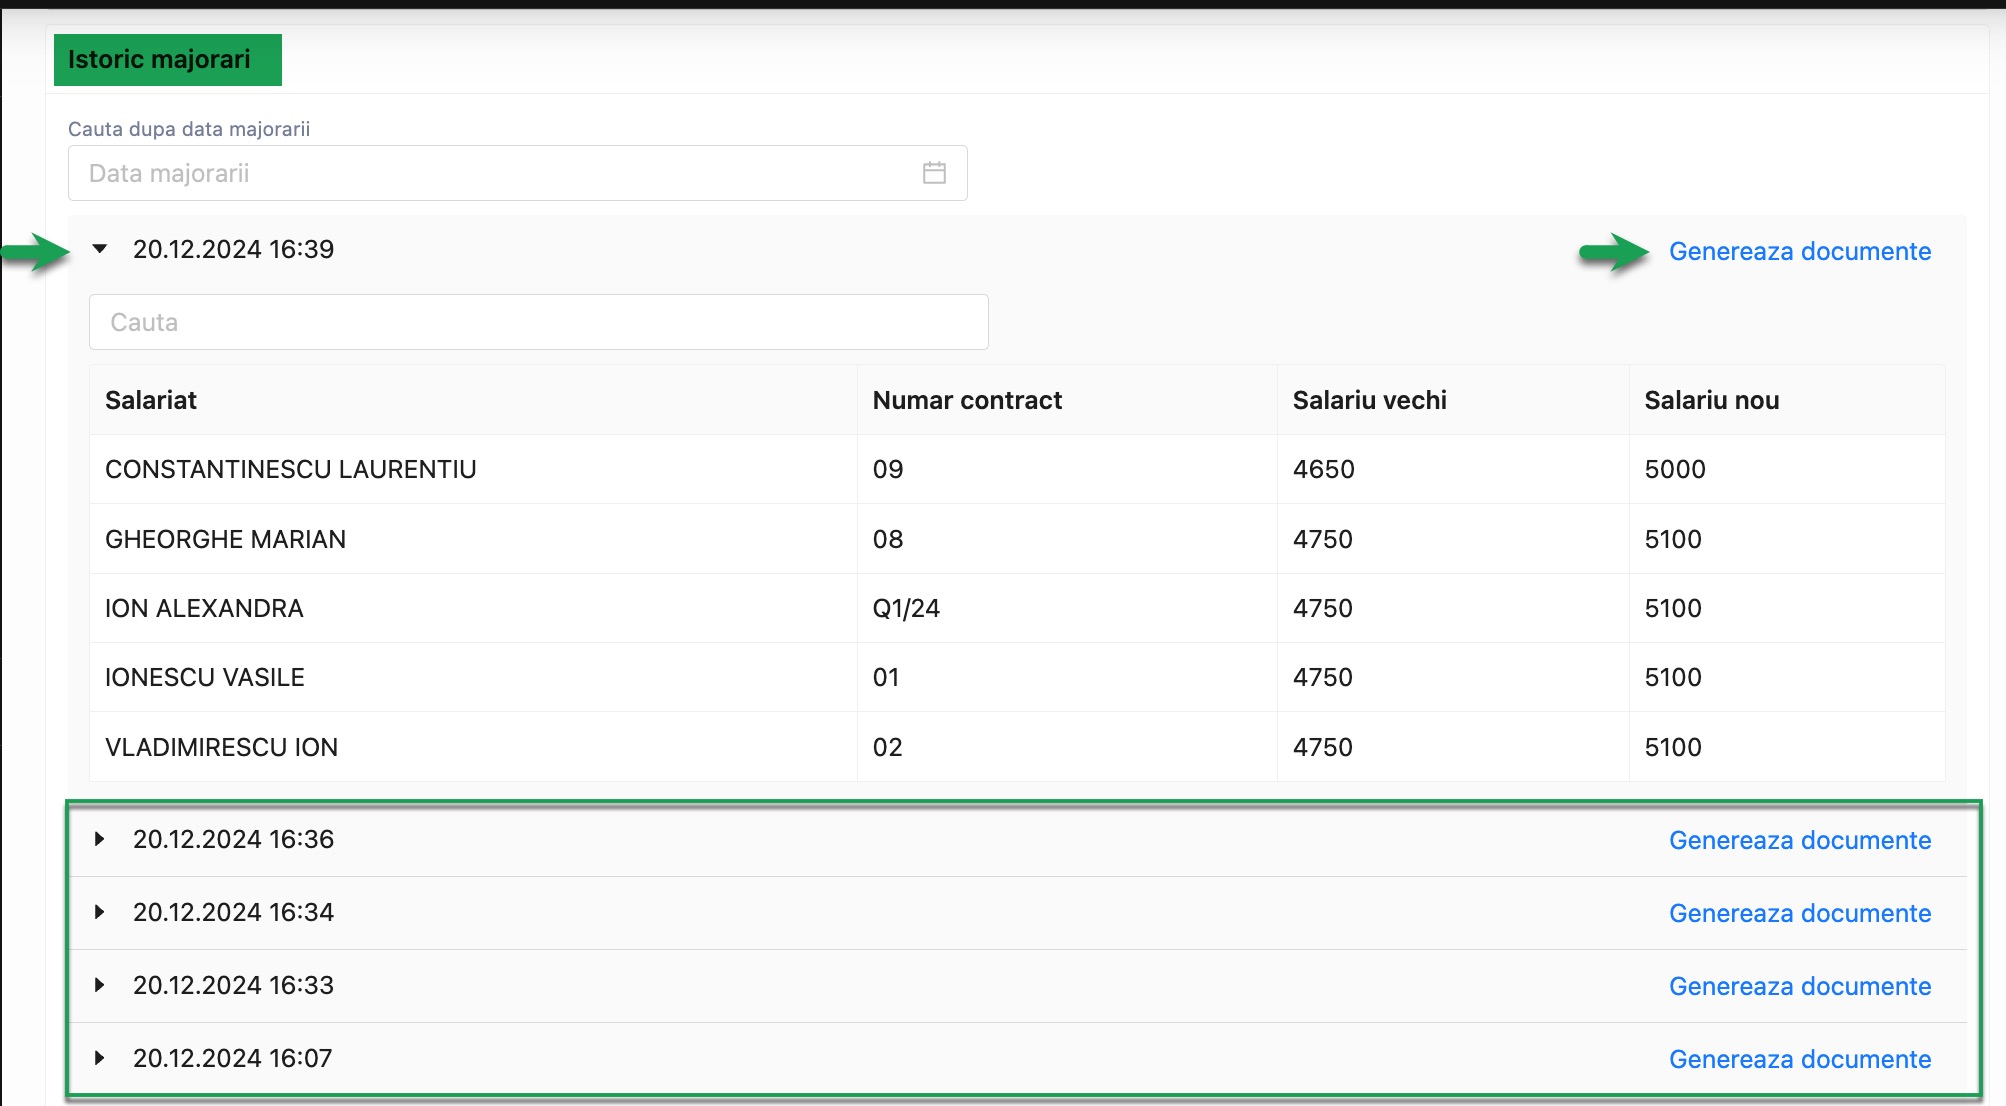Image resolution: width=2006 pixels, height=1106 pixels.
Task: Click contract number 01
Action: click(886, 677)
